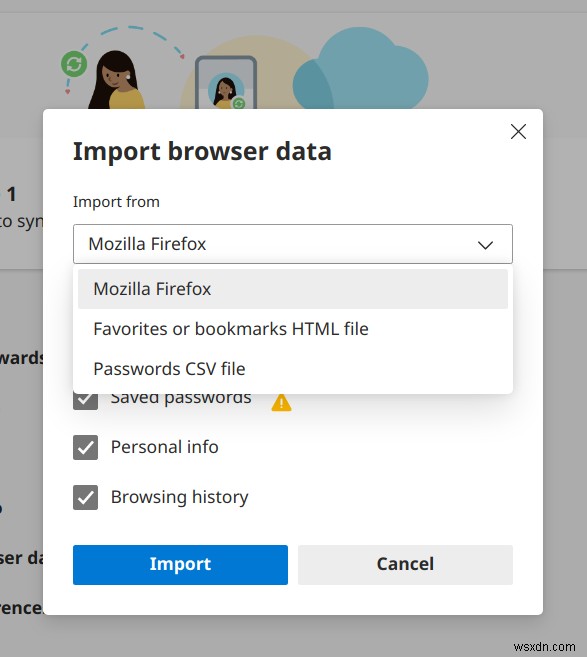Click the dropdown chevron arrow

[x=485, y=245]
